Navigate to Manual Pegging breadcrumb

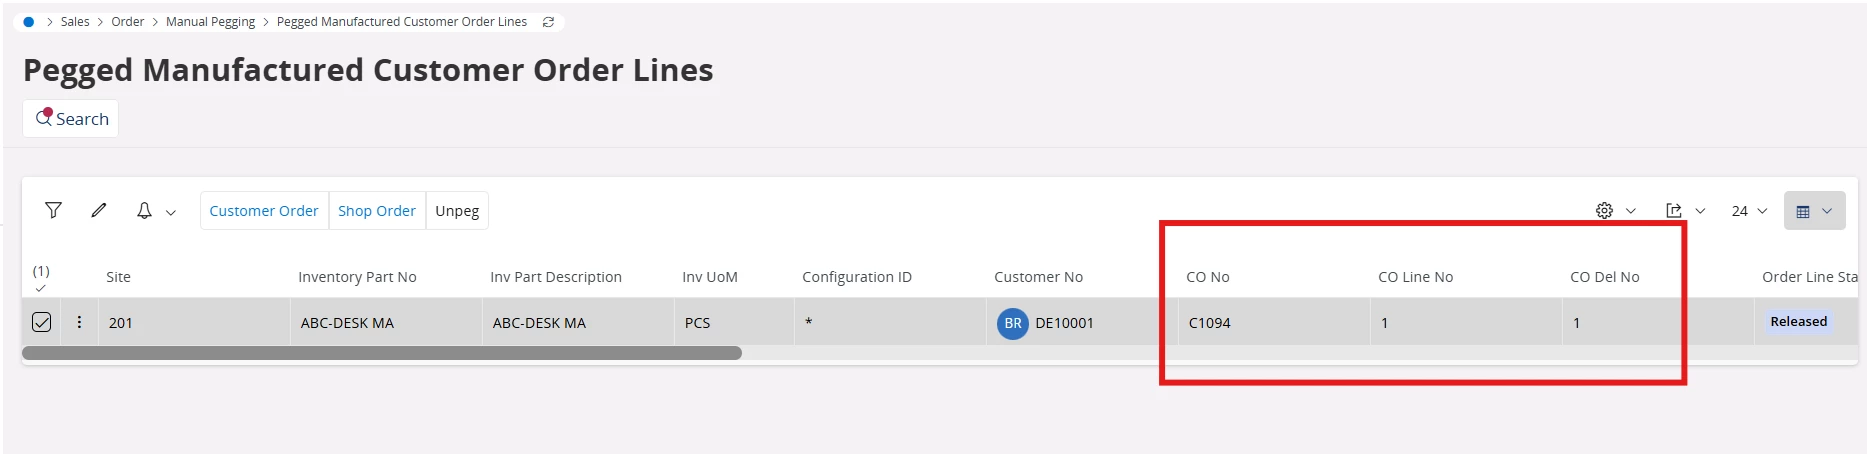tap(210, 22)
